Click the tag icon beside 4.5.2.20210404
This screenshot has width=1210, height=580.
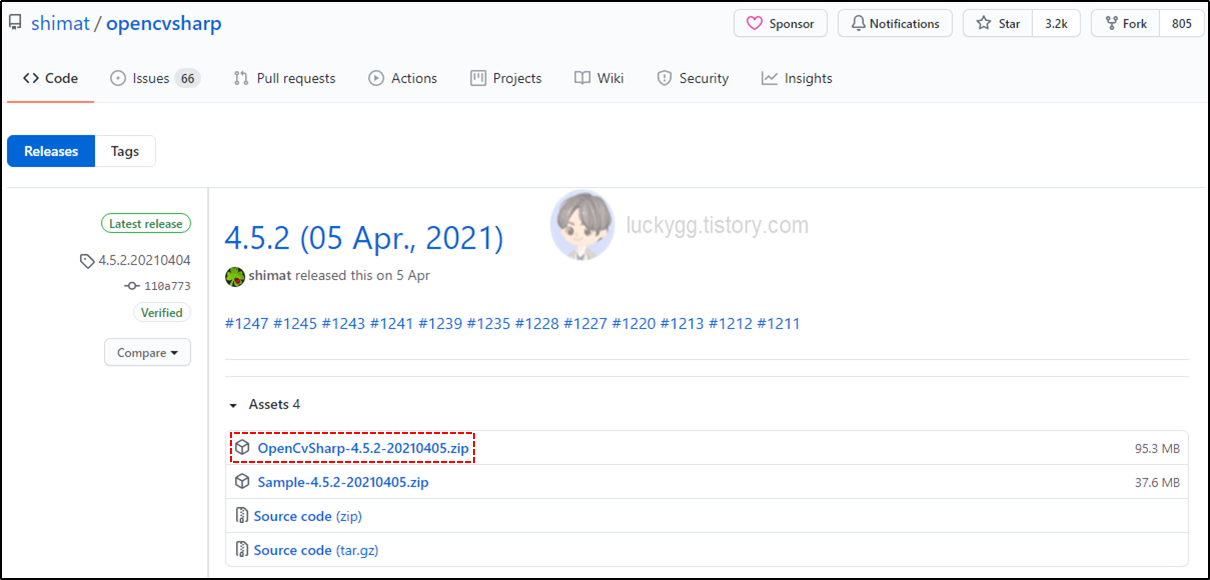click(x=87, y=261)
